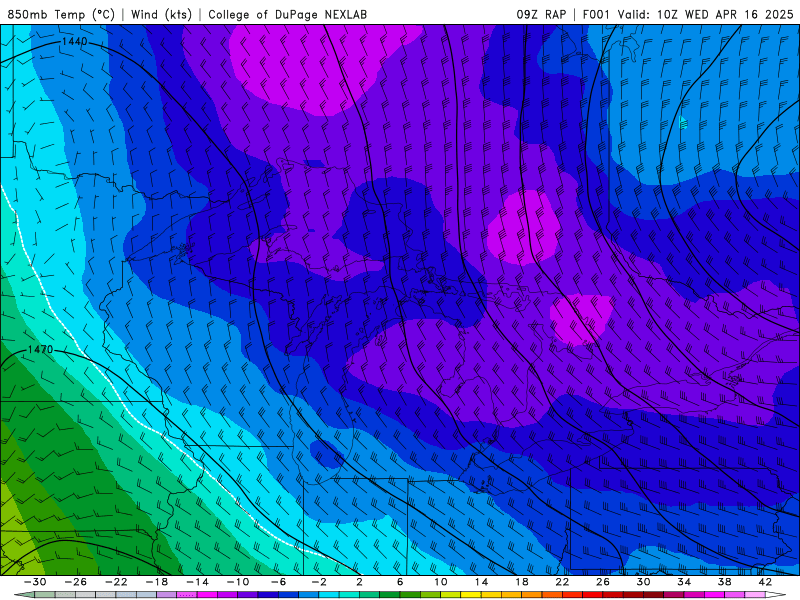Viewport: 800px width, 600px height.
Task: Click the left arrow end of color bar
Action: tap(24, 595)
